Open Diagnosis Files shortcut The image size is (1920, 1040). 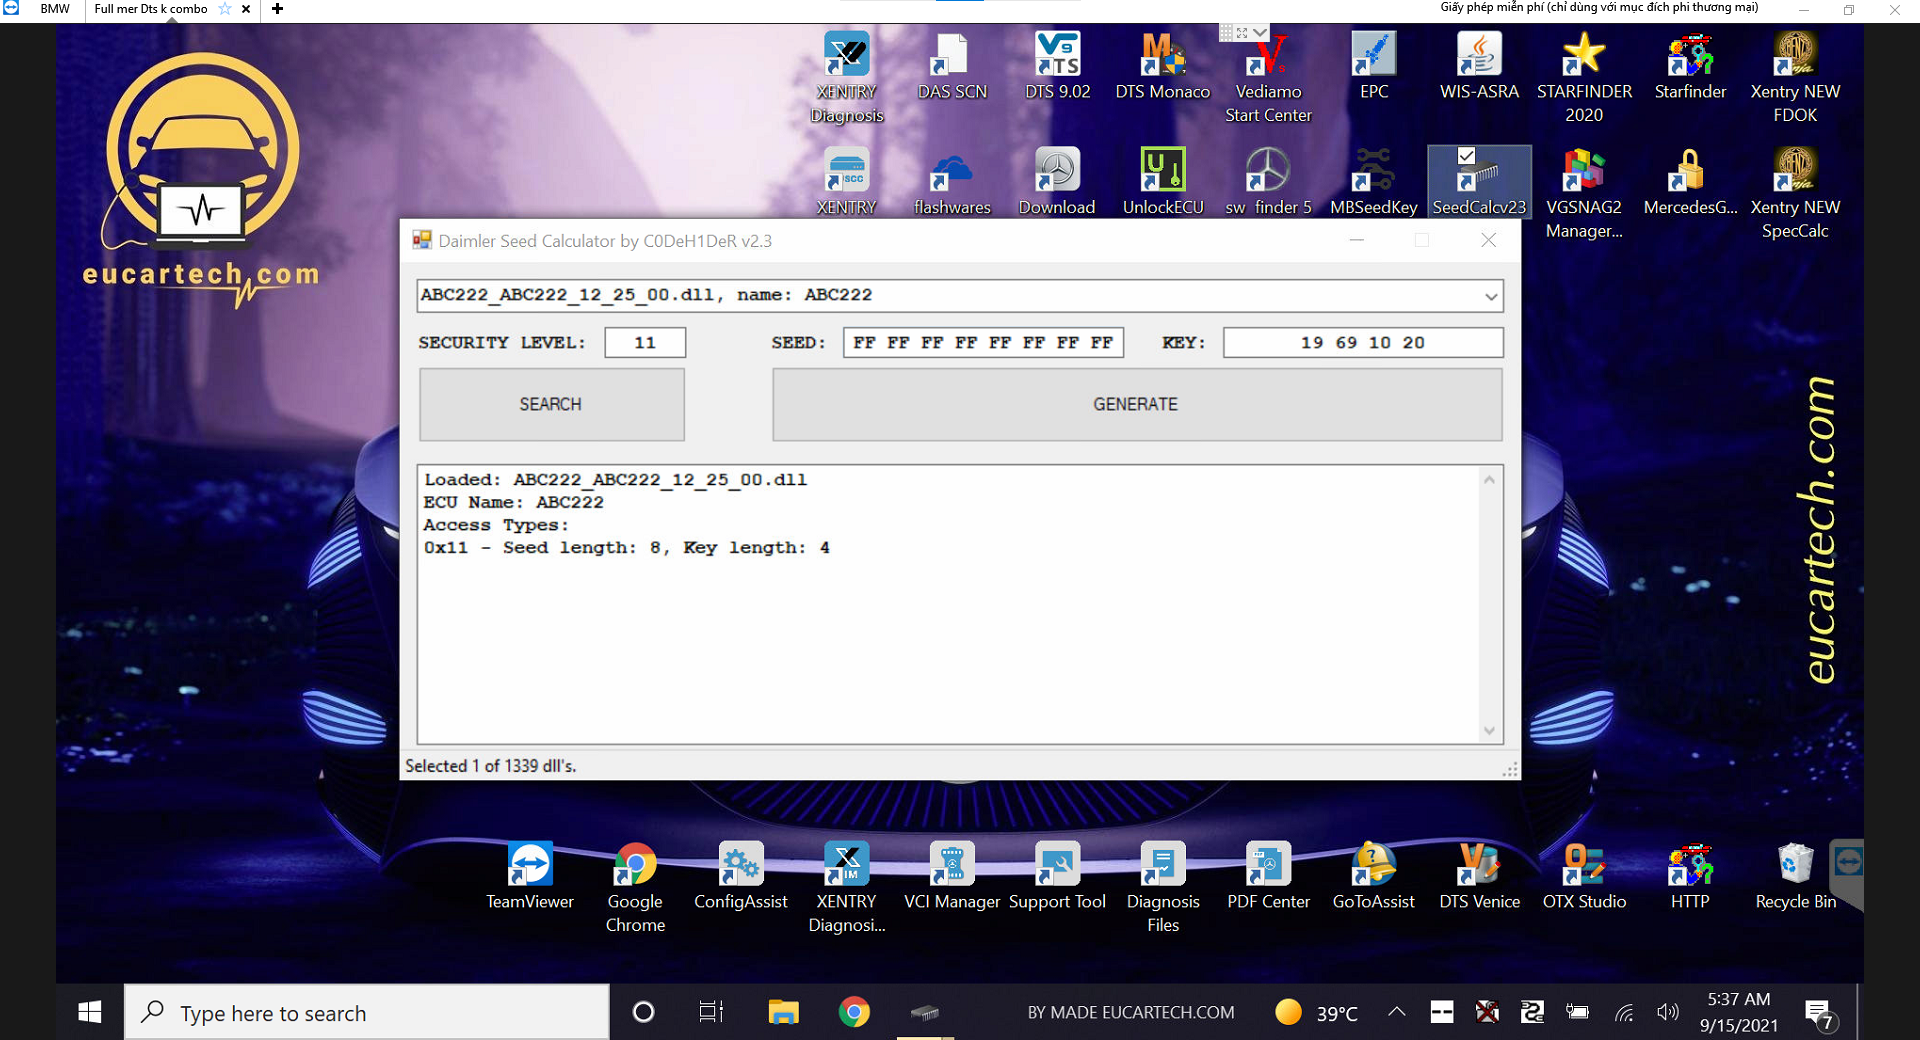click(x=1163, y=888)
